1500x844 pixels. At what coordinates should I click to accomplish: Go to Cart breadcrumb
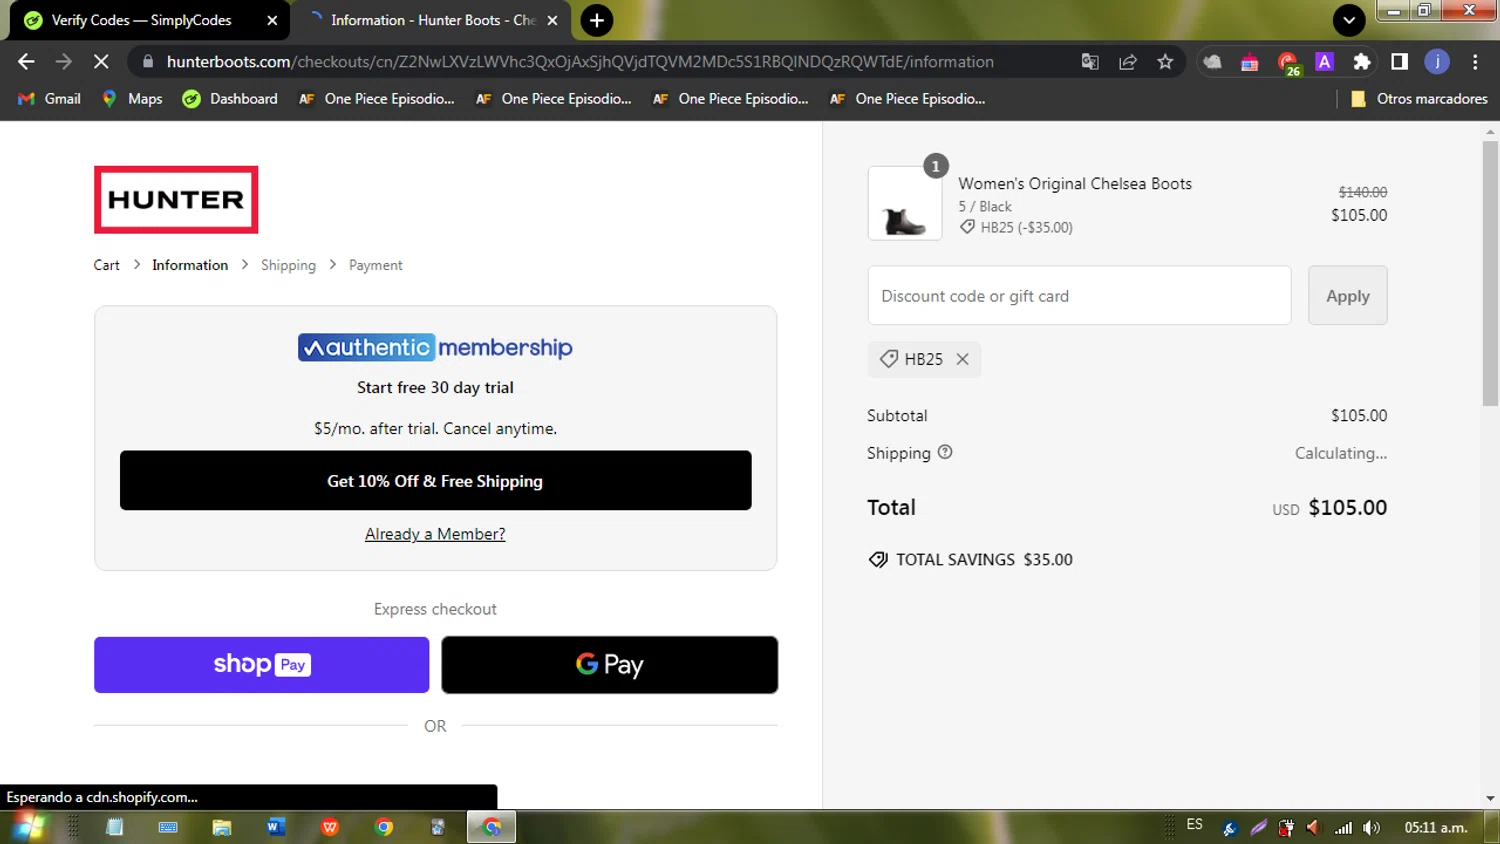click(x=106, y=265)
